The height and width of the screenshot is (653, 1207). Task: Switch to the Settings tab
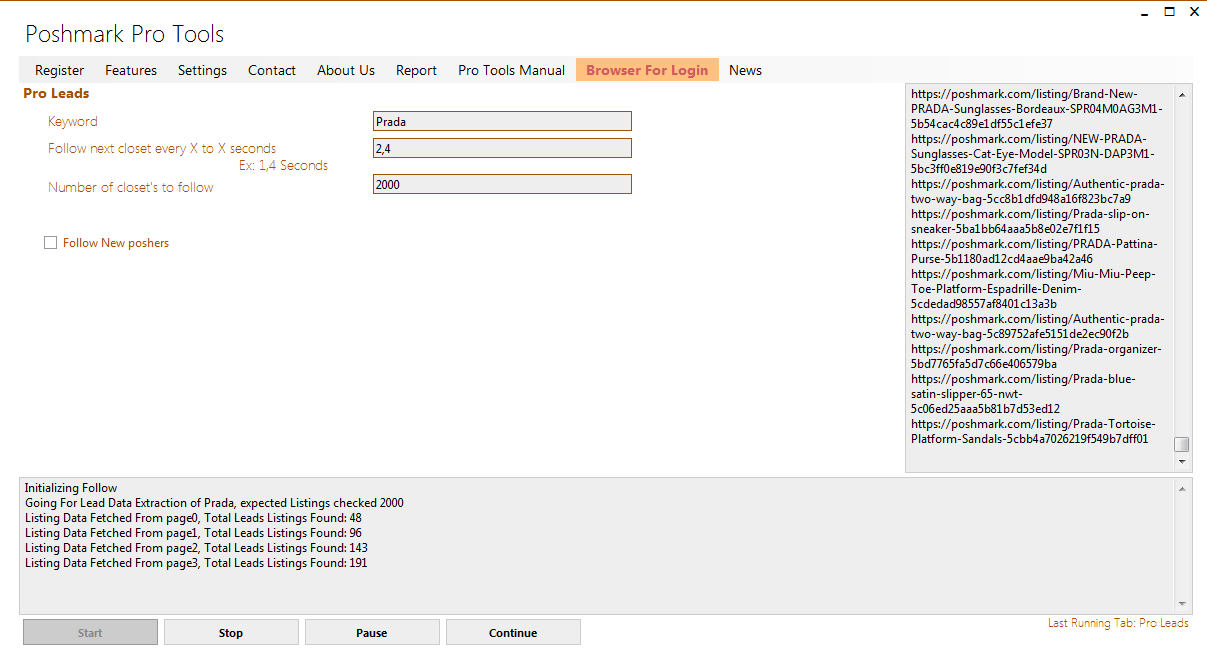(202, 70)
